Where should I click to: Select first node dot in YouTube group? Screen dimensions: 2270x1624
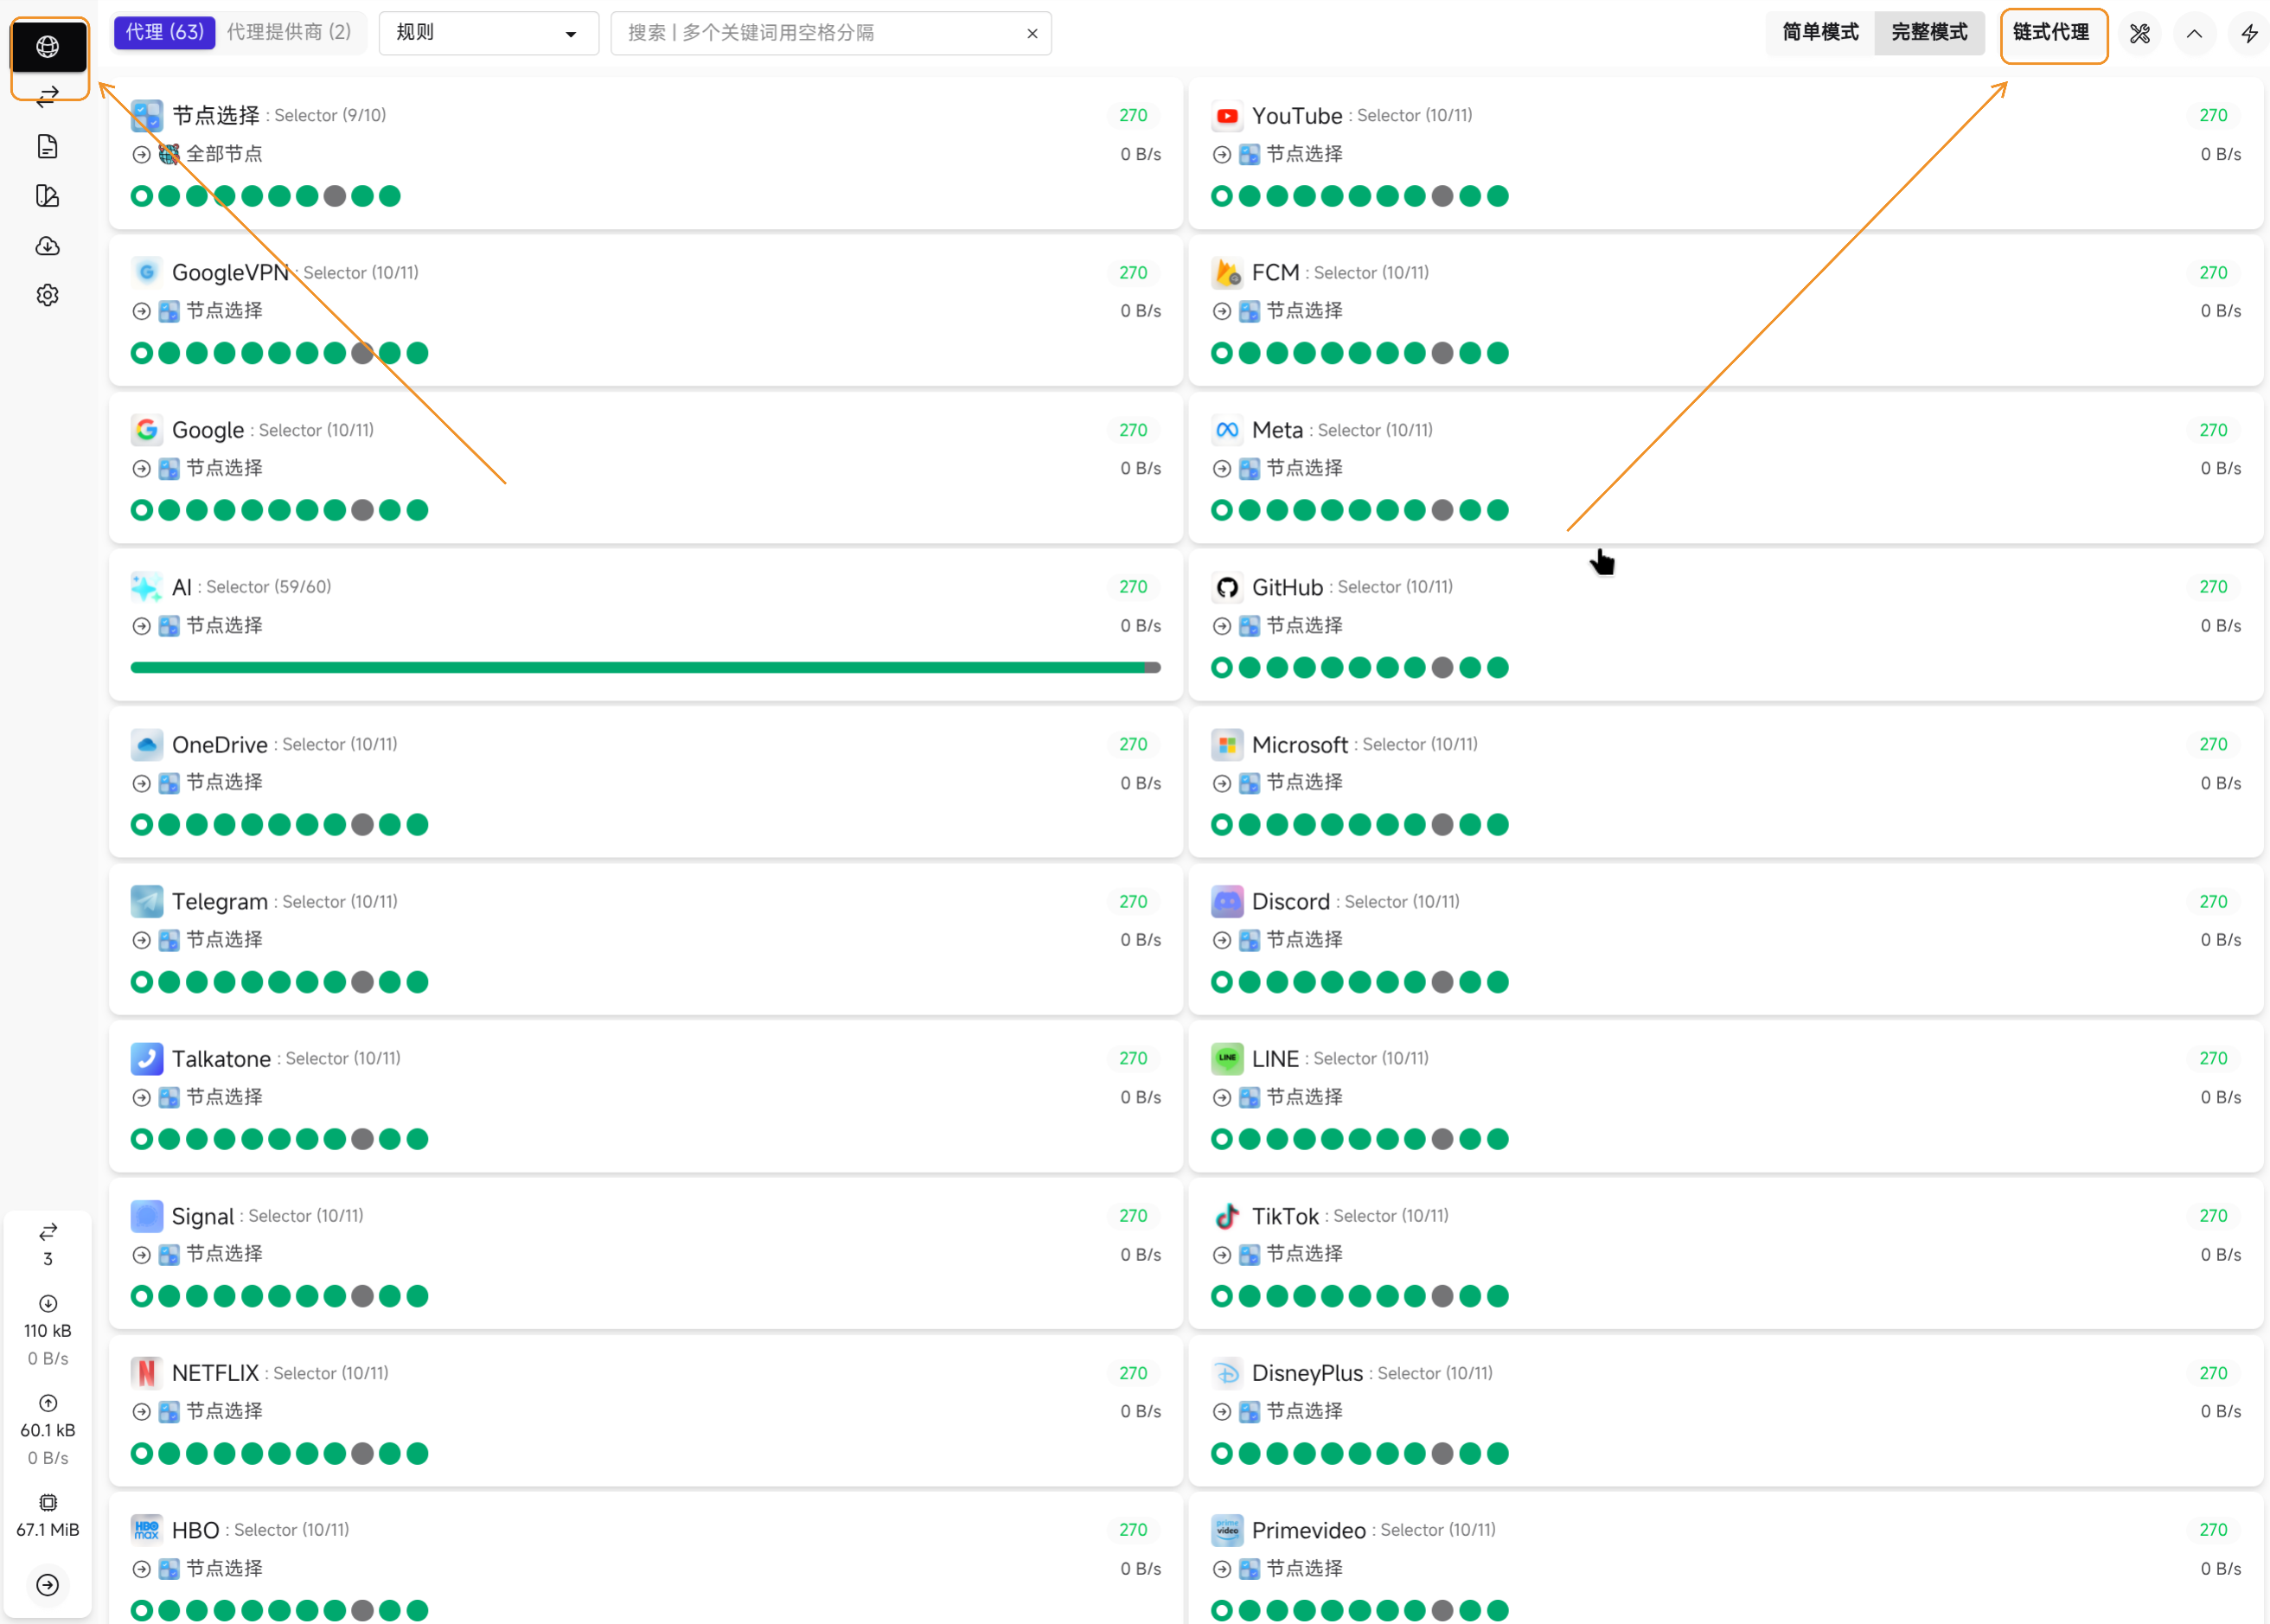[1221, 196]
